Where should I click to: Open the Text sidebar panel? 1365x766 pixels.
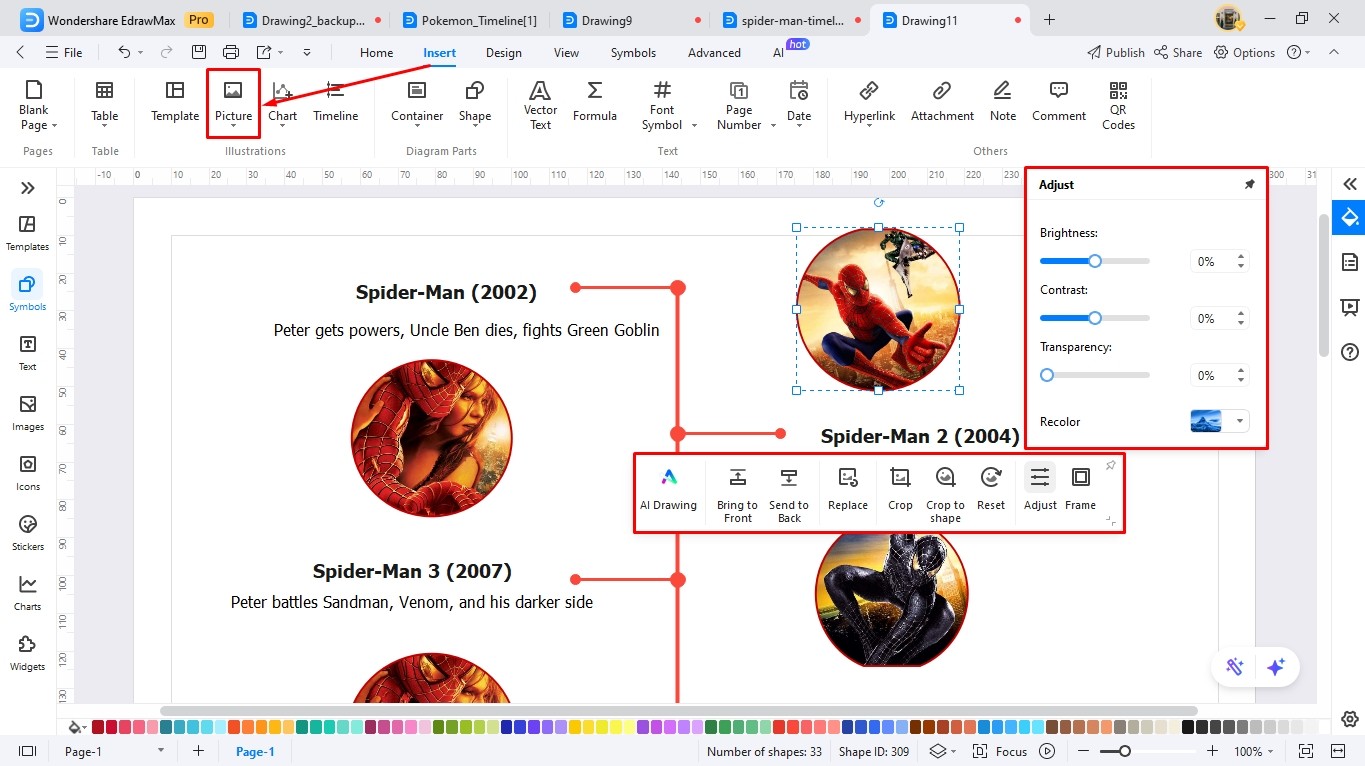[x=28, y=353]
